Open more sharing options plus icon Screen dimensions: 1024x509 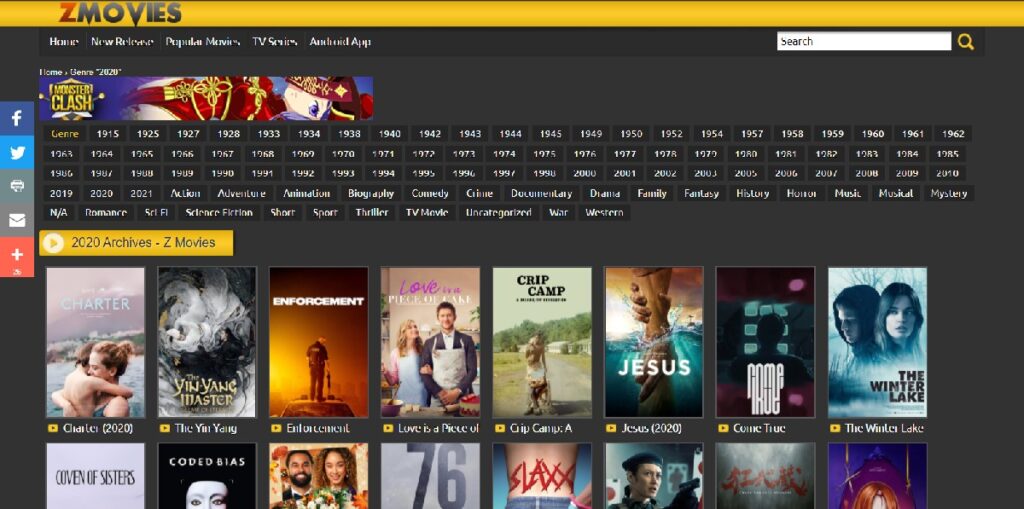17,256
